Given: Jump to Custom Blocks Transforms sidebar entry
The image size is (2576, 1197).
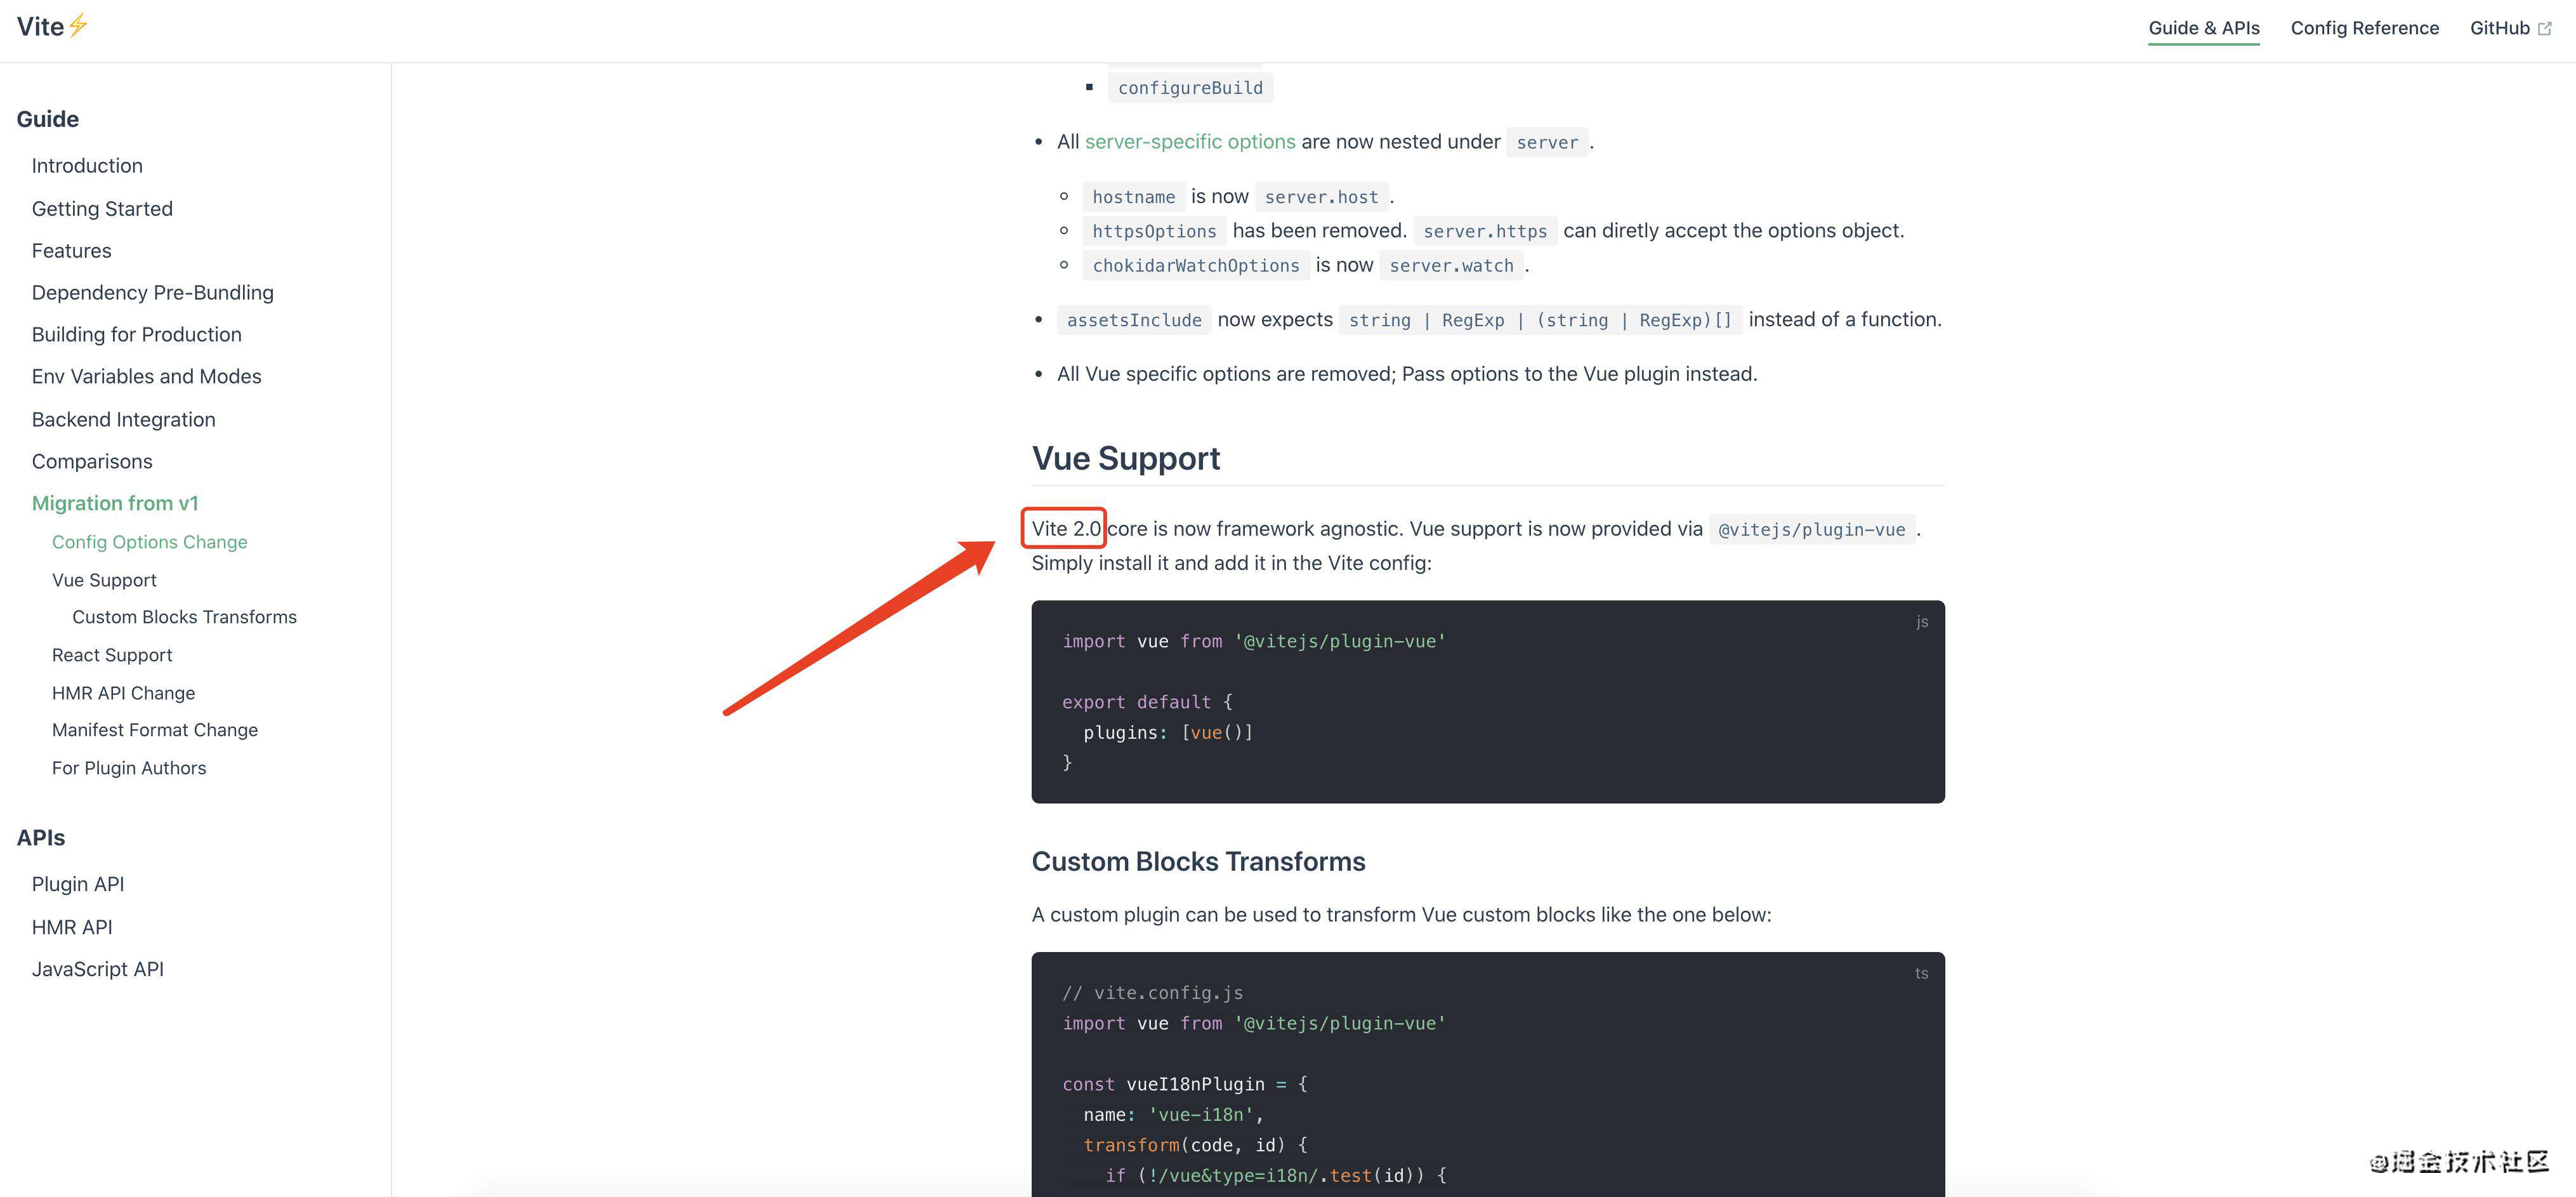Looking at the screenshot, I should coord(184,618).
